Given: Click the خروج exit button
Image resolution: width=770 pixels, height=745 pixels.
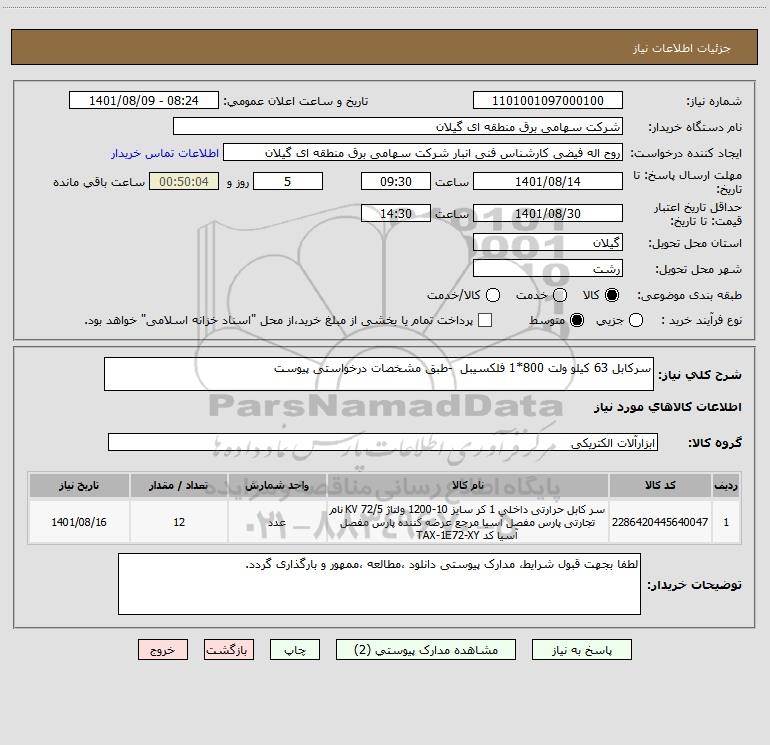Looking at the screenshot, I should coord(163,650).
